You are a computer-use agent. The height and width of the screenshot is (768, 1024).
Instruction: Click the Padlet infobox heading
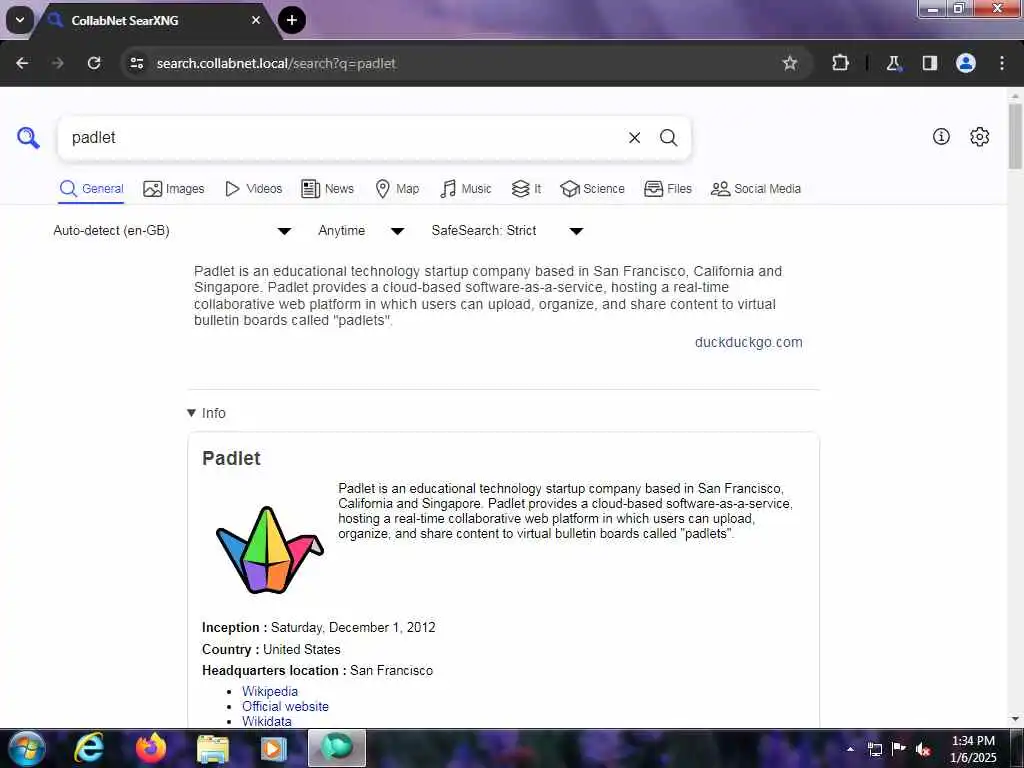click(231, 458)
